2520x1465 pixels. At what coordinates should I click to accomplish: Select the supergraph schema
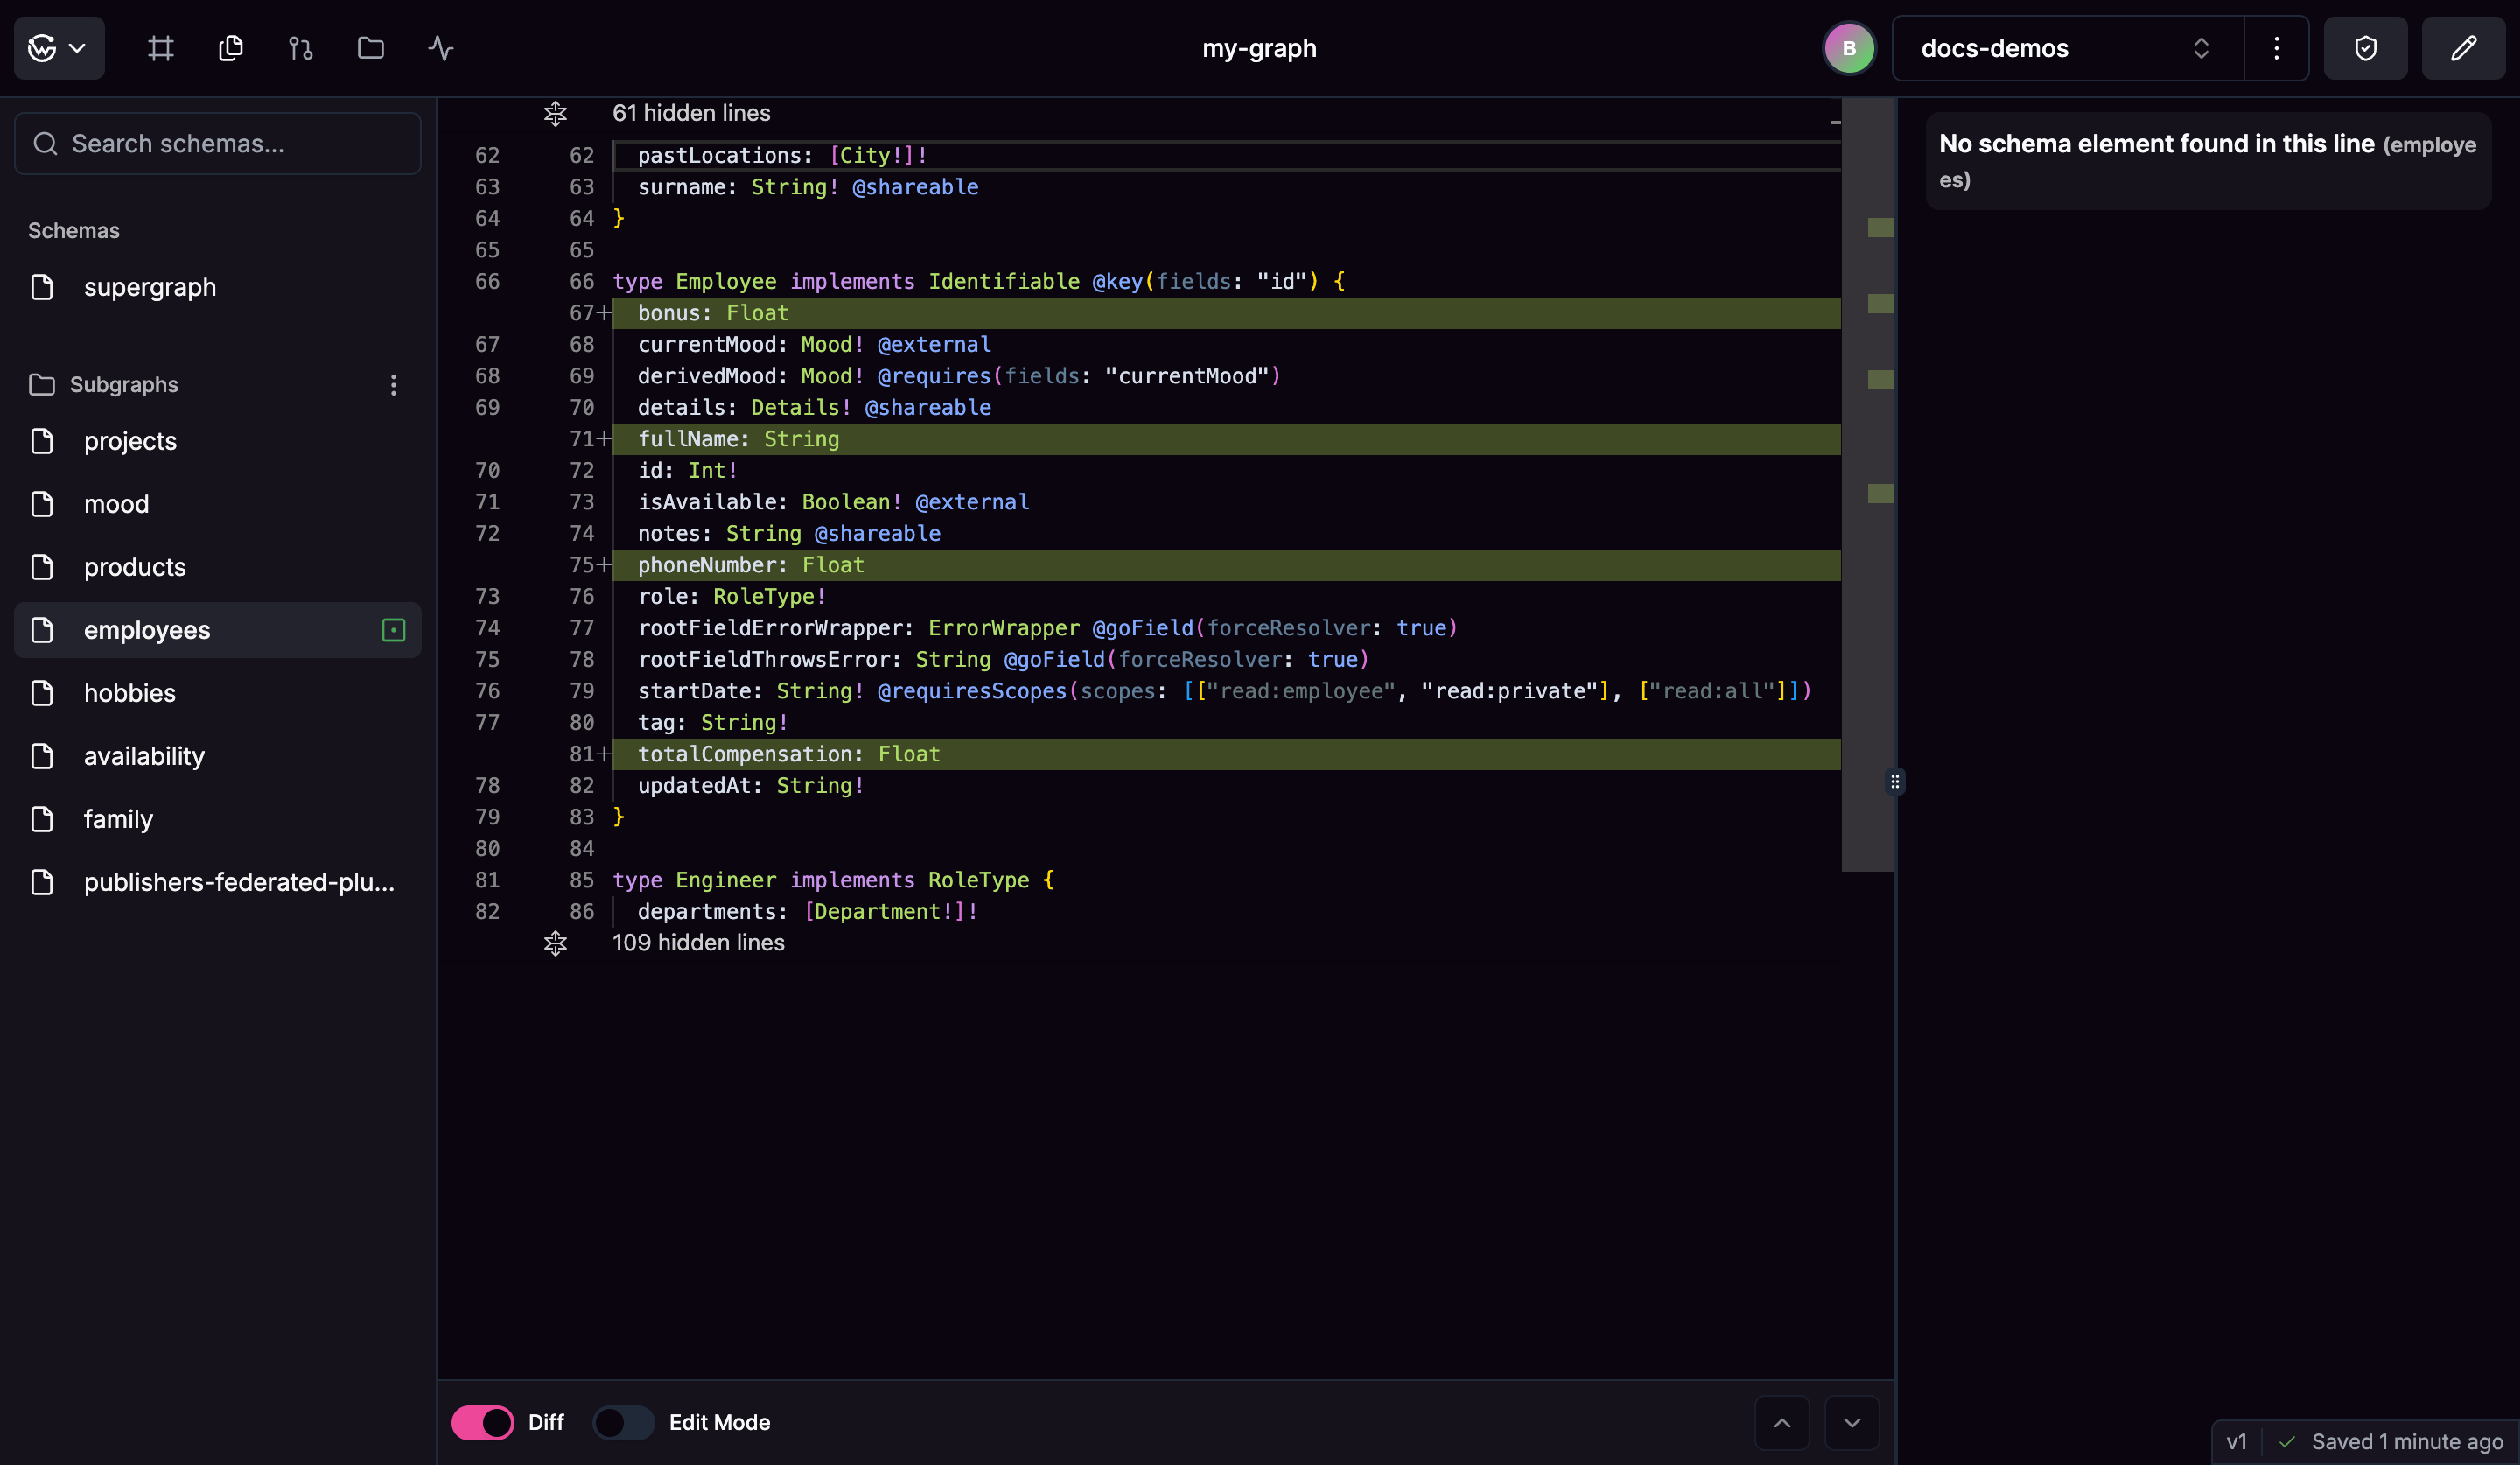click(x=218, y=287)
